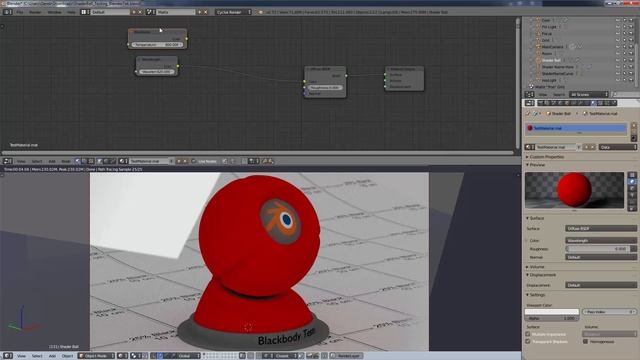Open the Particles properties tab
This screenshot has height=360, width=640.
point(607,103)
